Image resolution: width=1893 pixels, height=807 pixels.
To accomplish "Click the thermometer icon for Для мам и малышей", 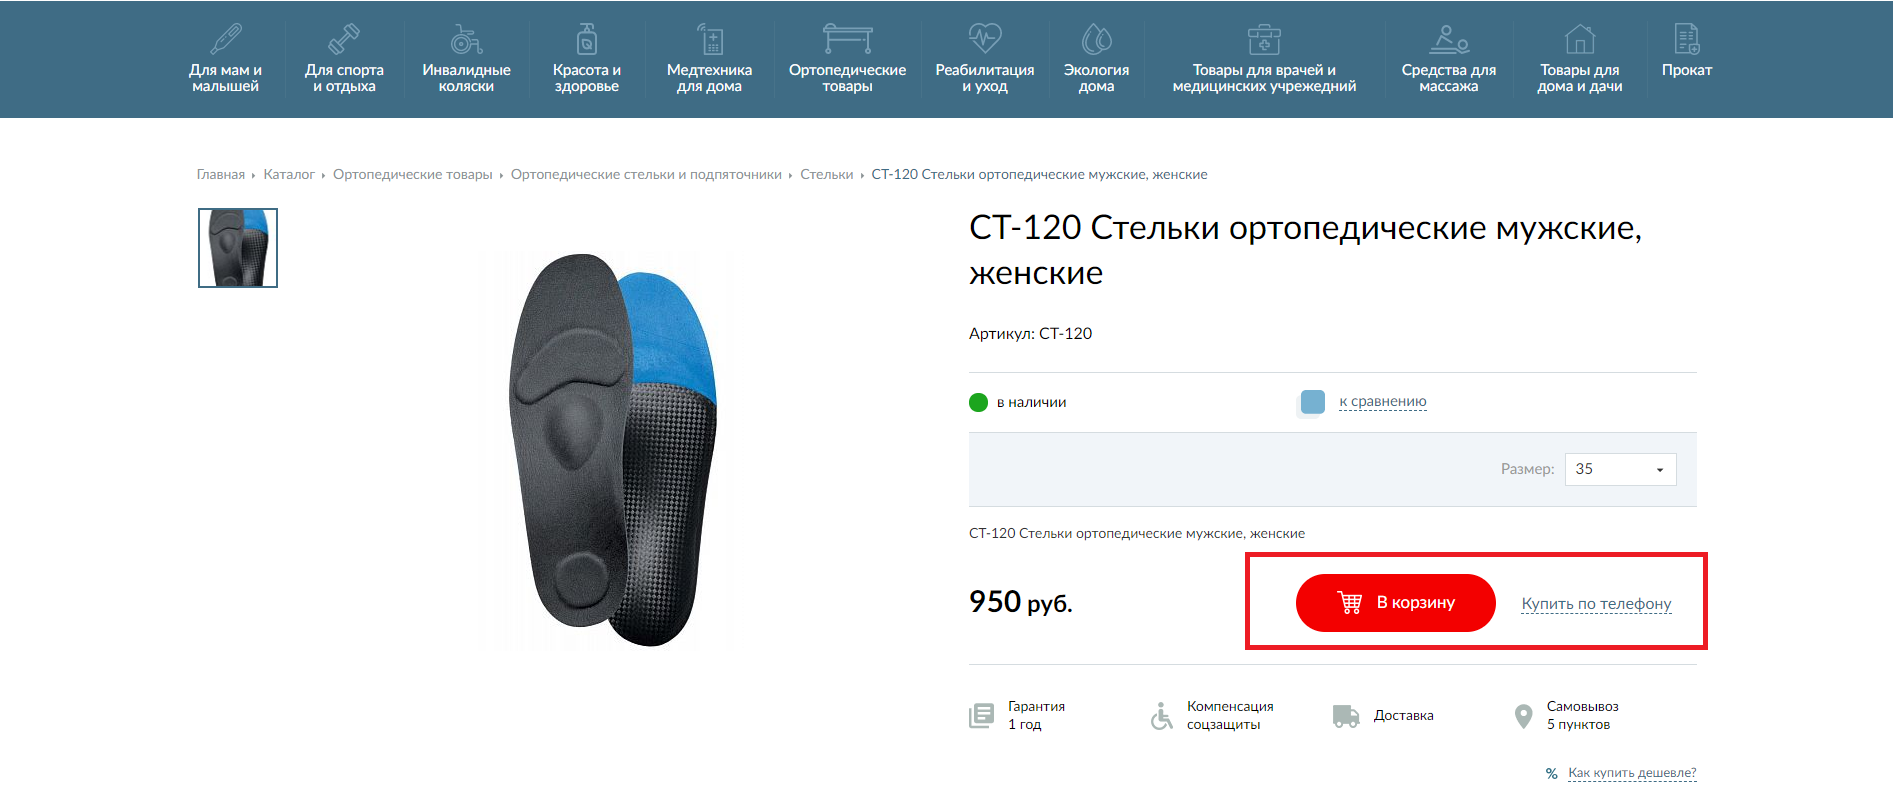I will click(x=226, y=39).
